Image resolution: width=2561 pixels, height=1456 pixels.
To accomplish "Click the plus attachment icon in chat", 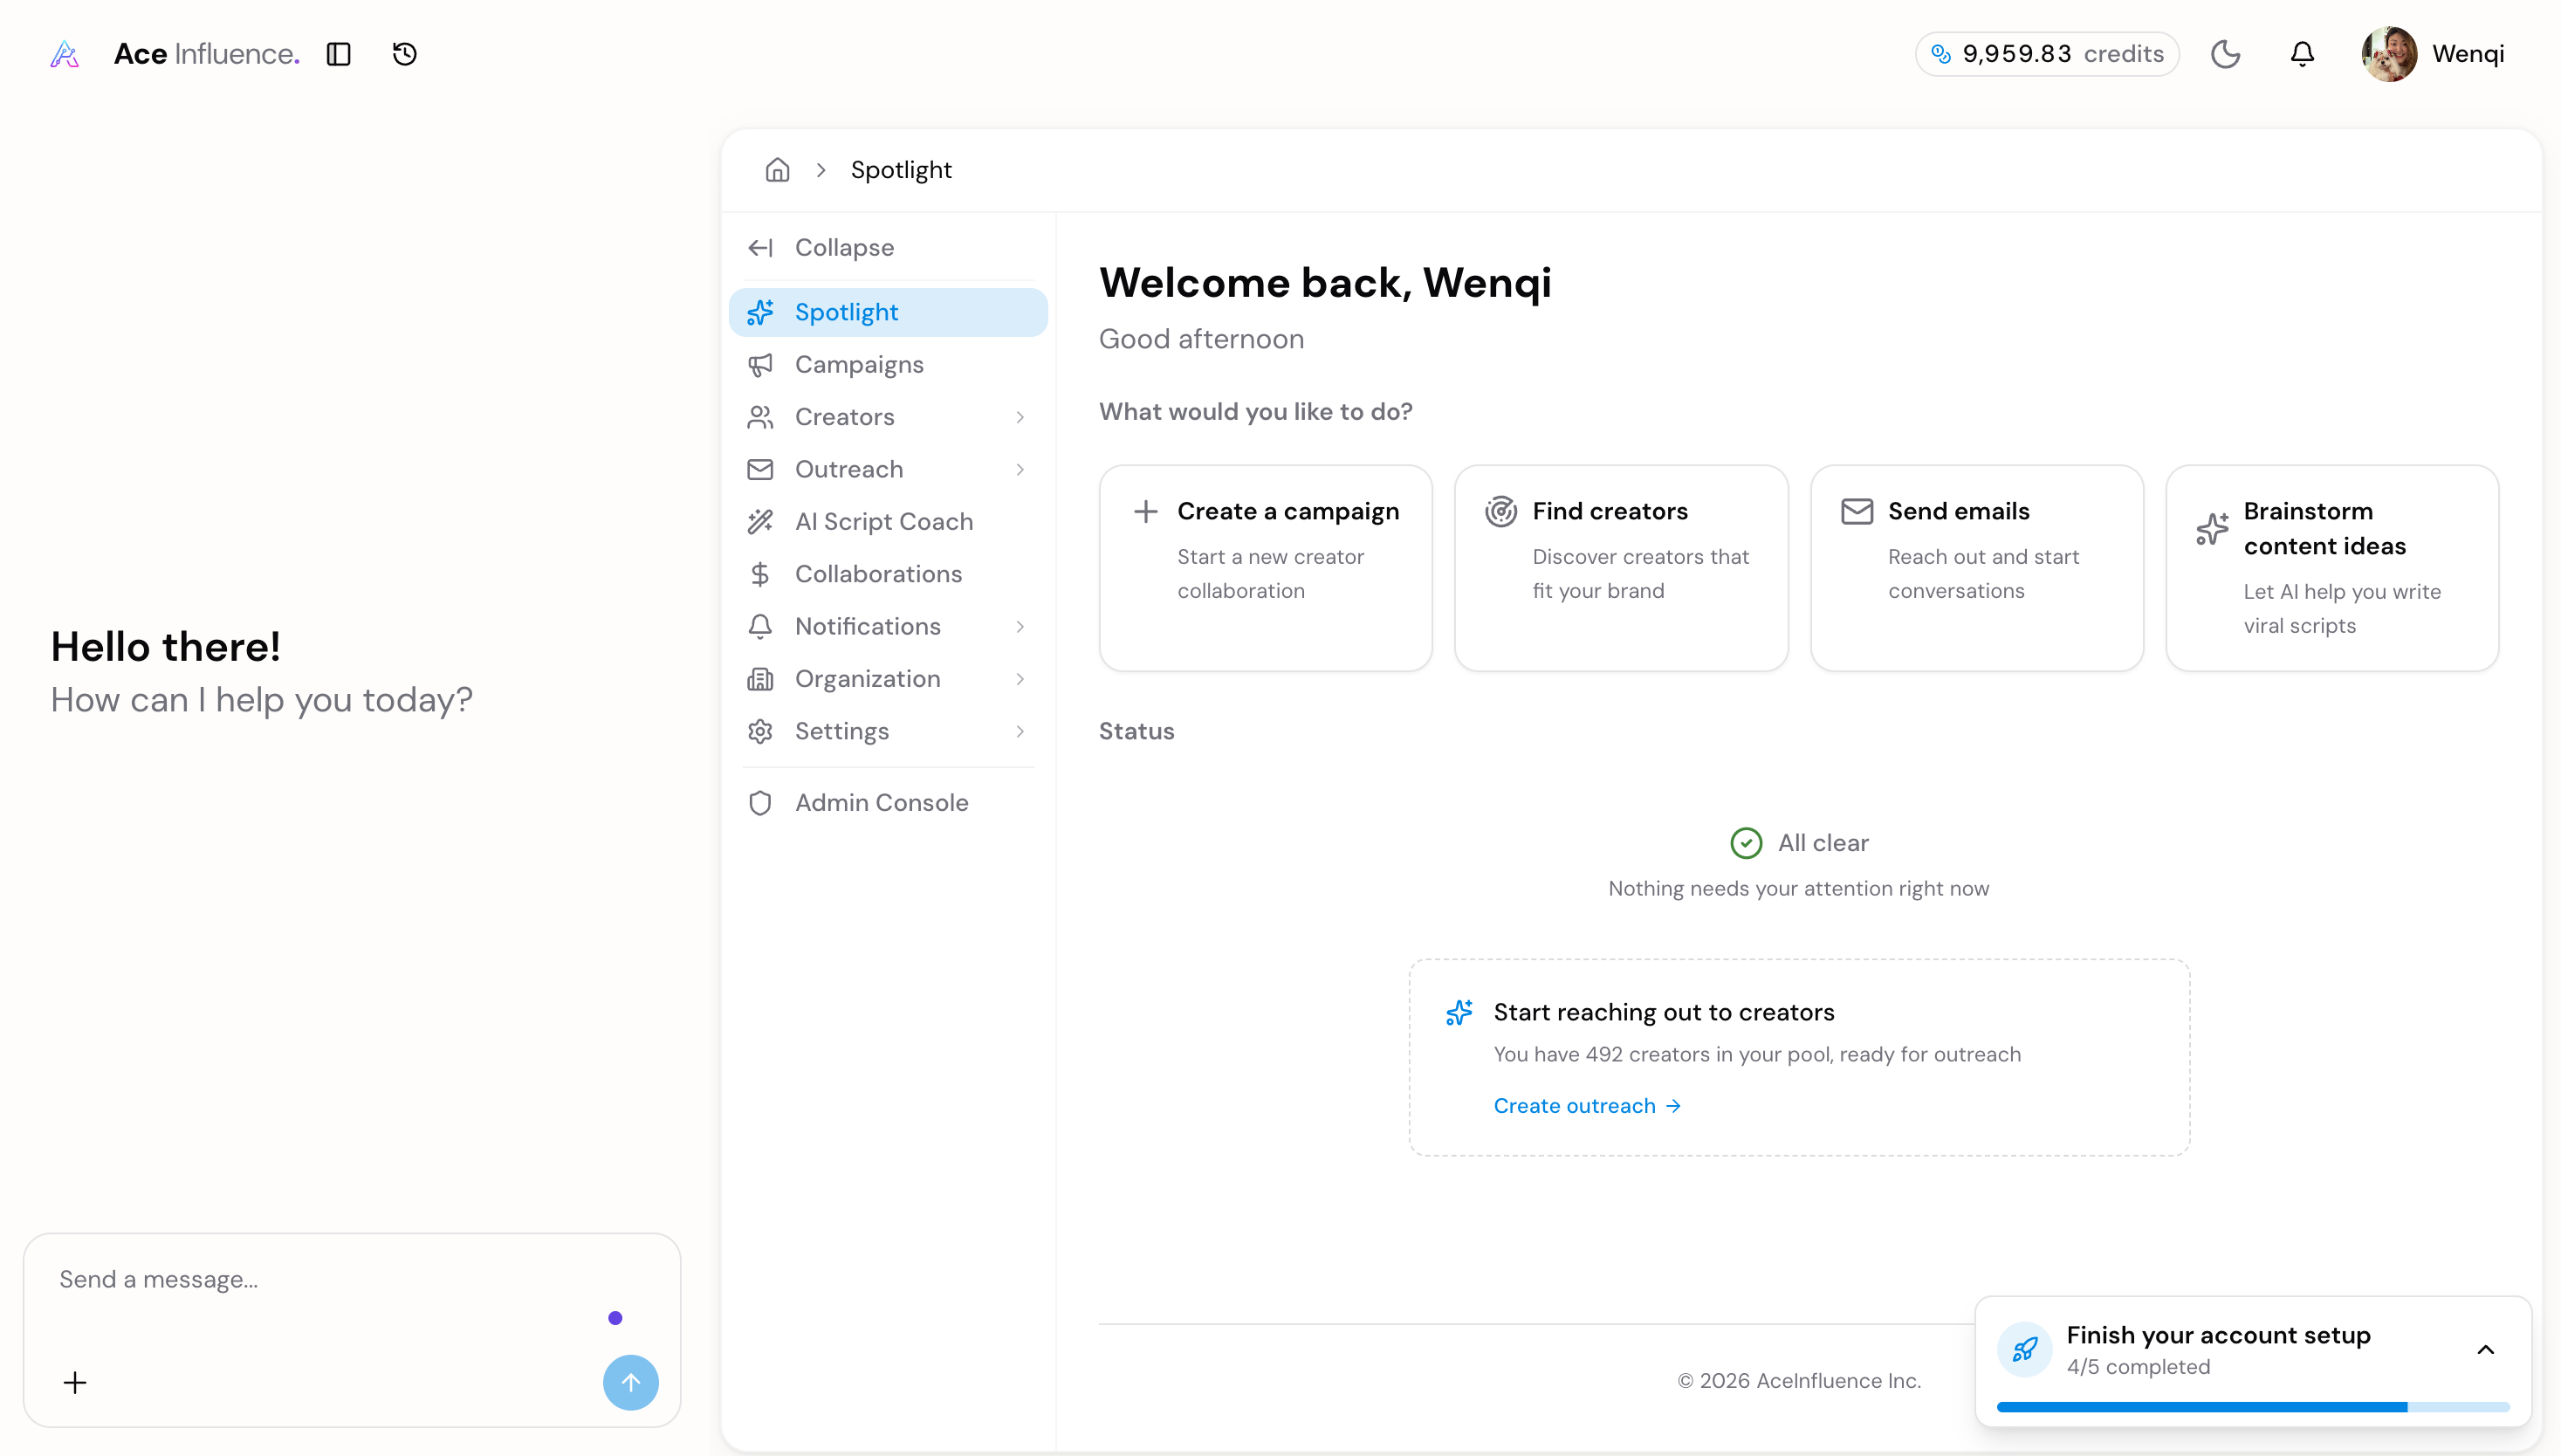I will (x=75, y=1382).
